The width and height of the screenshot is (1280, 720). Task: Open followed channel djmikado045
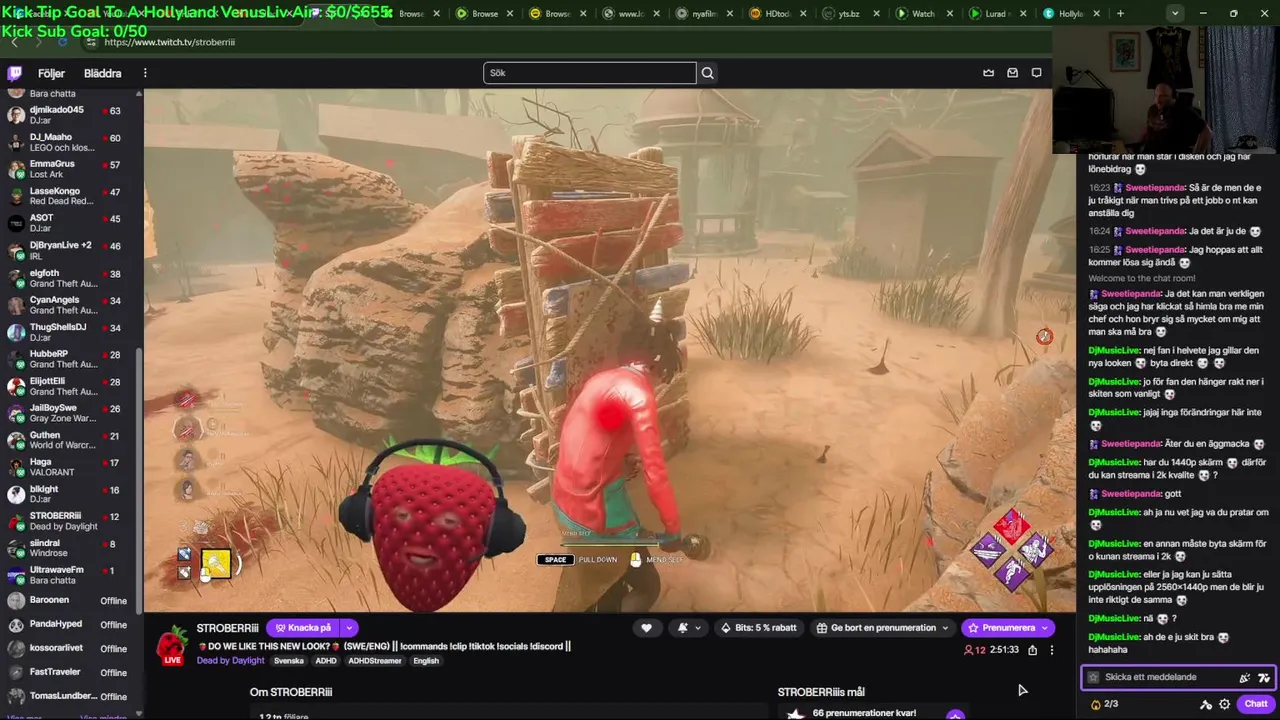pos(70,115)
